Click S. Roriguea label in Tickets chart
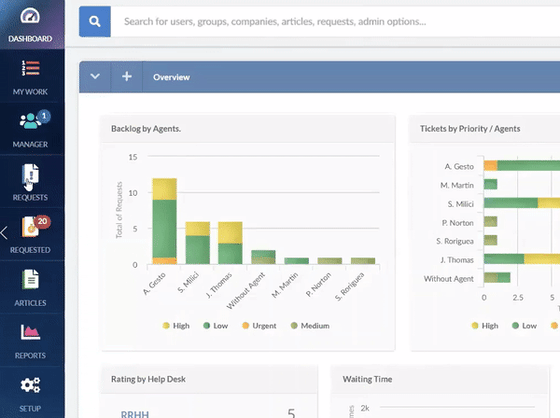Screen dimensions: 560x418 pos(455,242)
